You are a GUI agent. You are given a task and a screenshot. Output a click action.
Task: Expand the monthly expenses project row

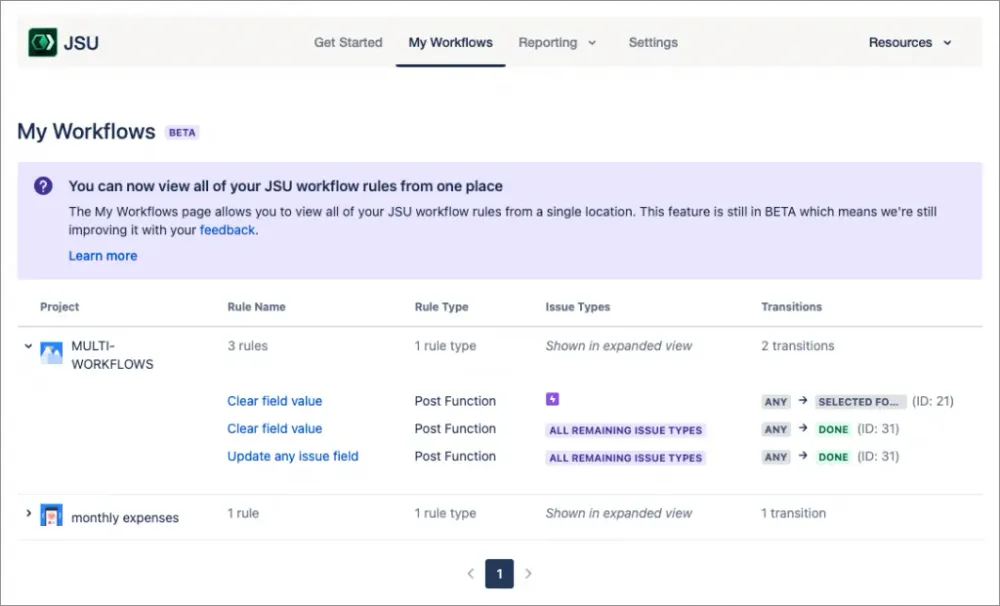28,513
